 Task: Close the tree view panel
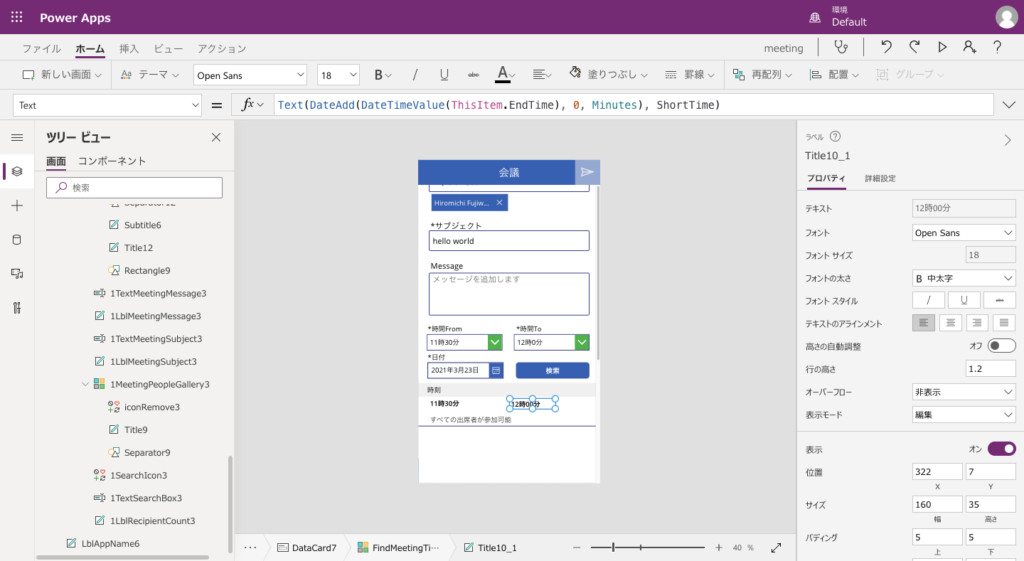click(216, 137)
